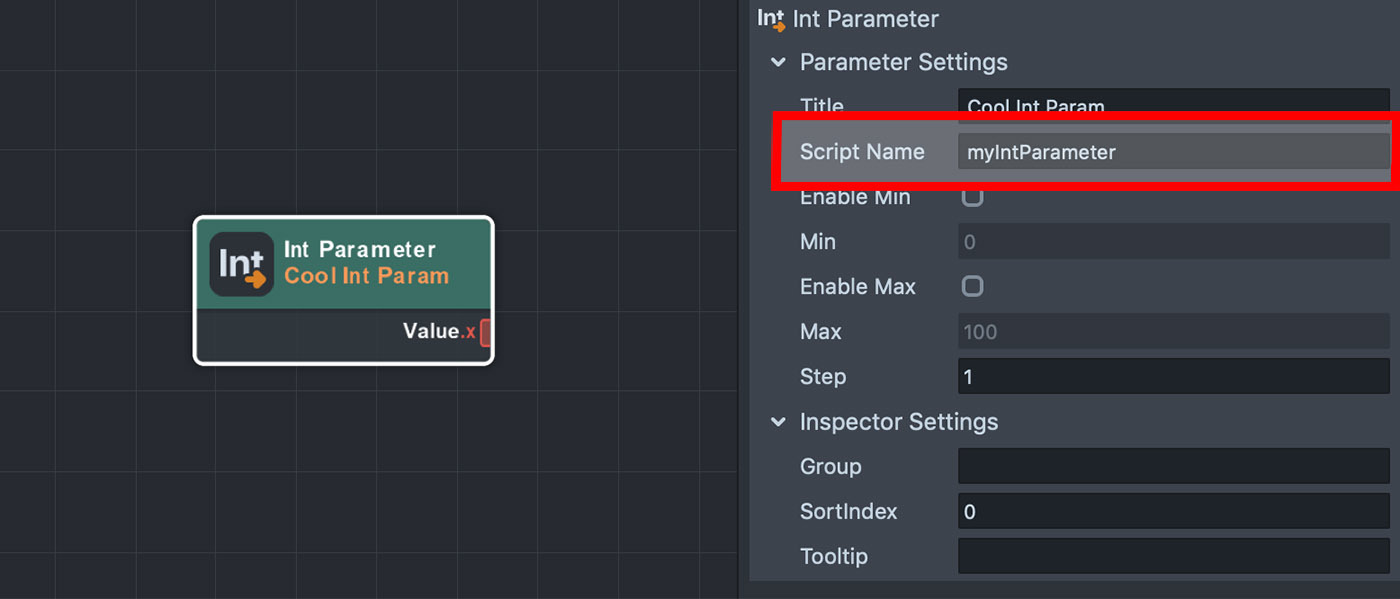Click the red Value.x output port

486,332
